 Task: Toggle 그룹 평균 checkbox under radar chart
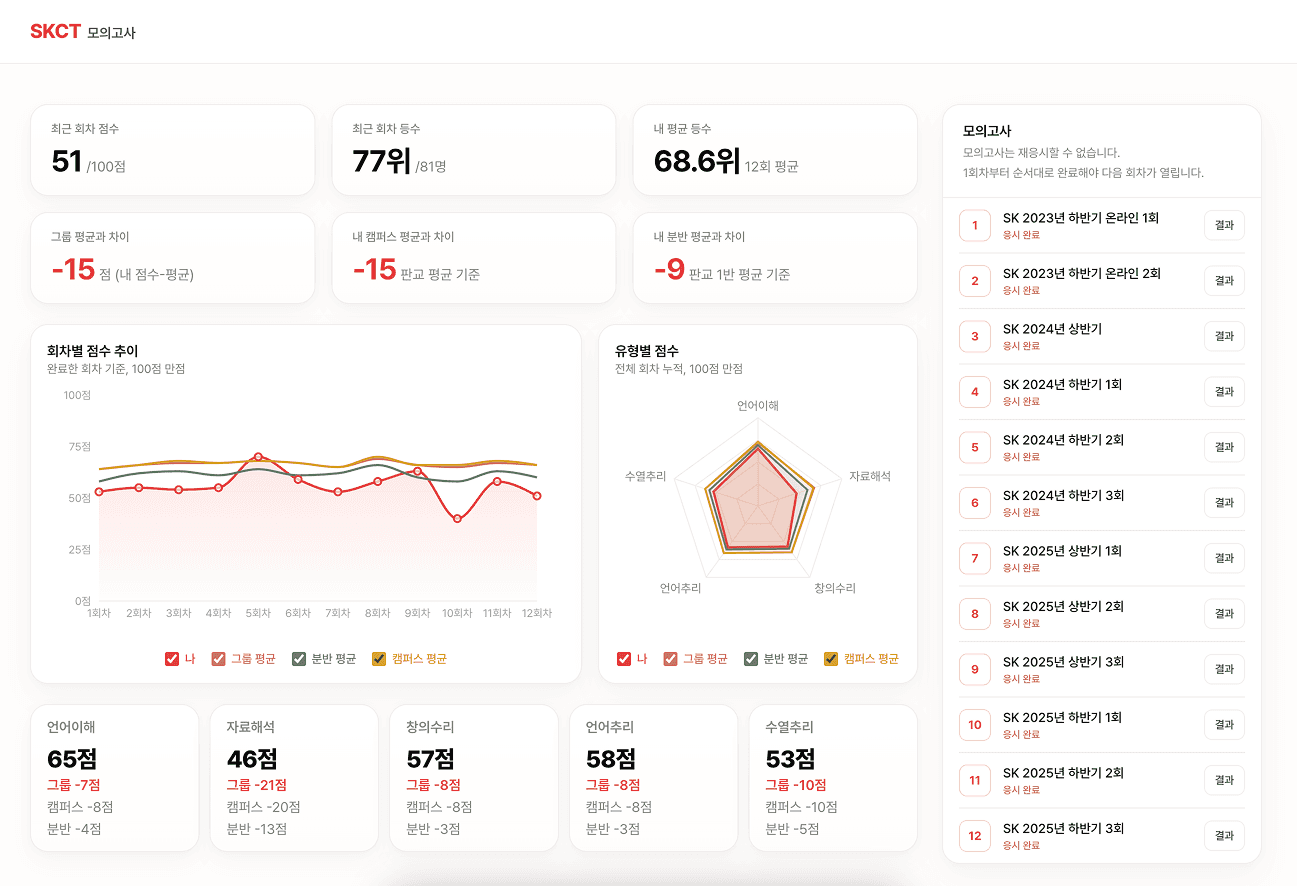(671, 659)
